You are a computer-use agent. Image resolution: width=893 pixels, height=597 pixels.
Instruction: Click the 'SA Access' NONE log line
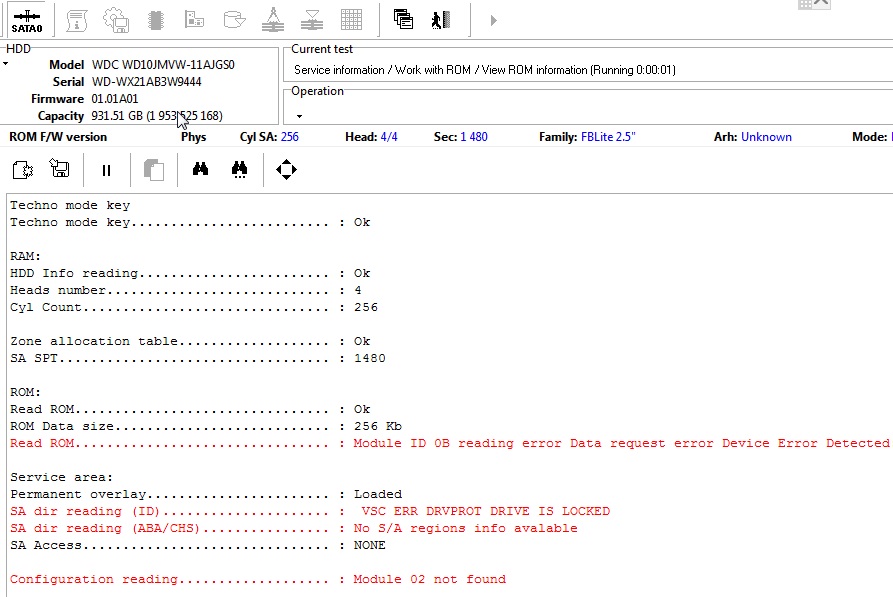(198, 545)
